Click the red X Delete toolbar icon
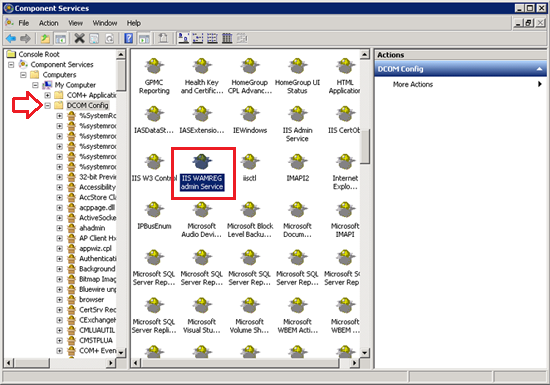Screen dimensions: 550x385 [80, 38]
